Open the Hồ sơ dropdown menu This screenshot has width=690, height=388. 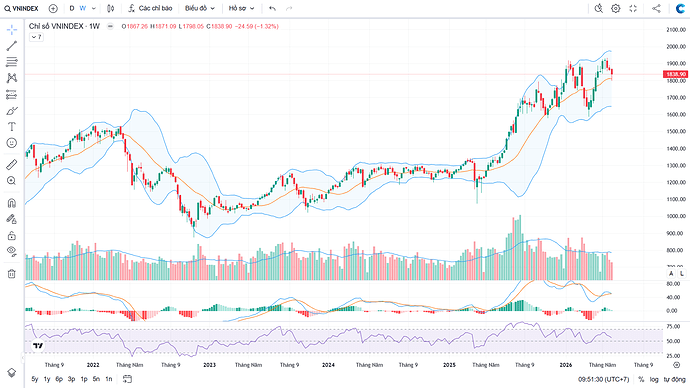pos(242,8)
